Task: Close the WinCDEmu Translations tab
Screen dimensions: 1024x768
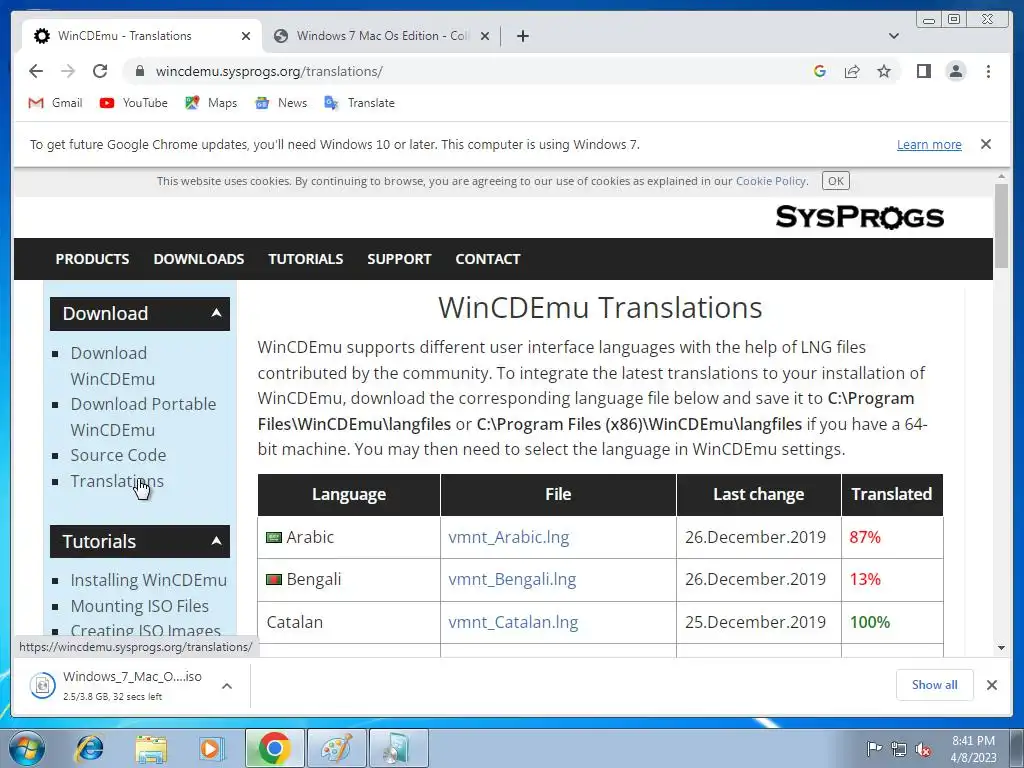Action: [246, 36]
